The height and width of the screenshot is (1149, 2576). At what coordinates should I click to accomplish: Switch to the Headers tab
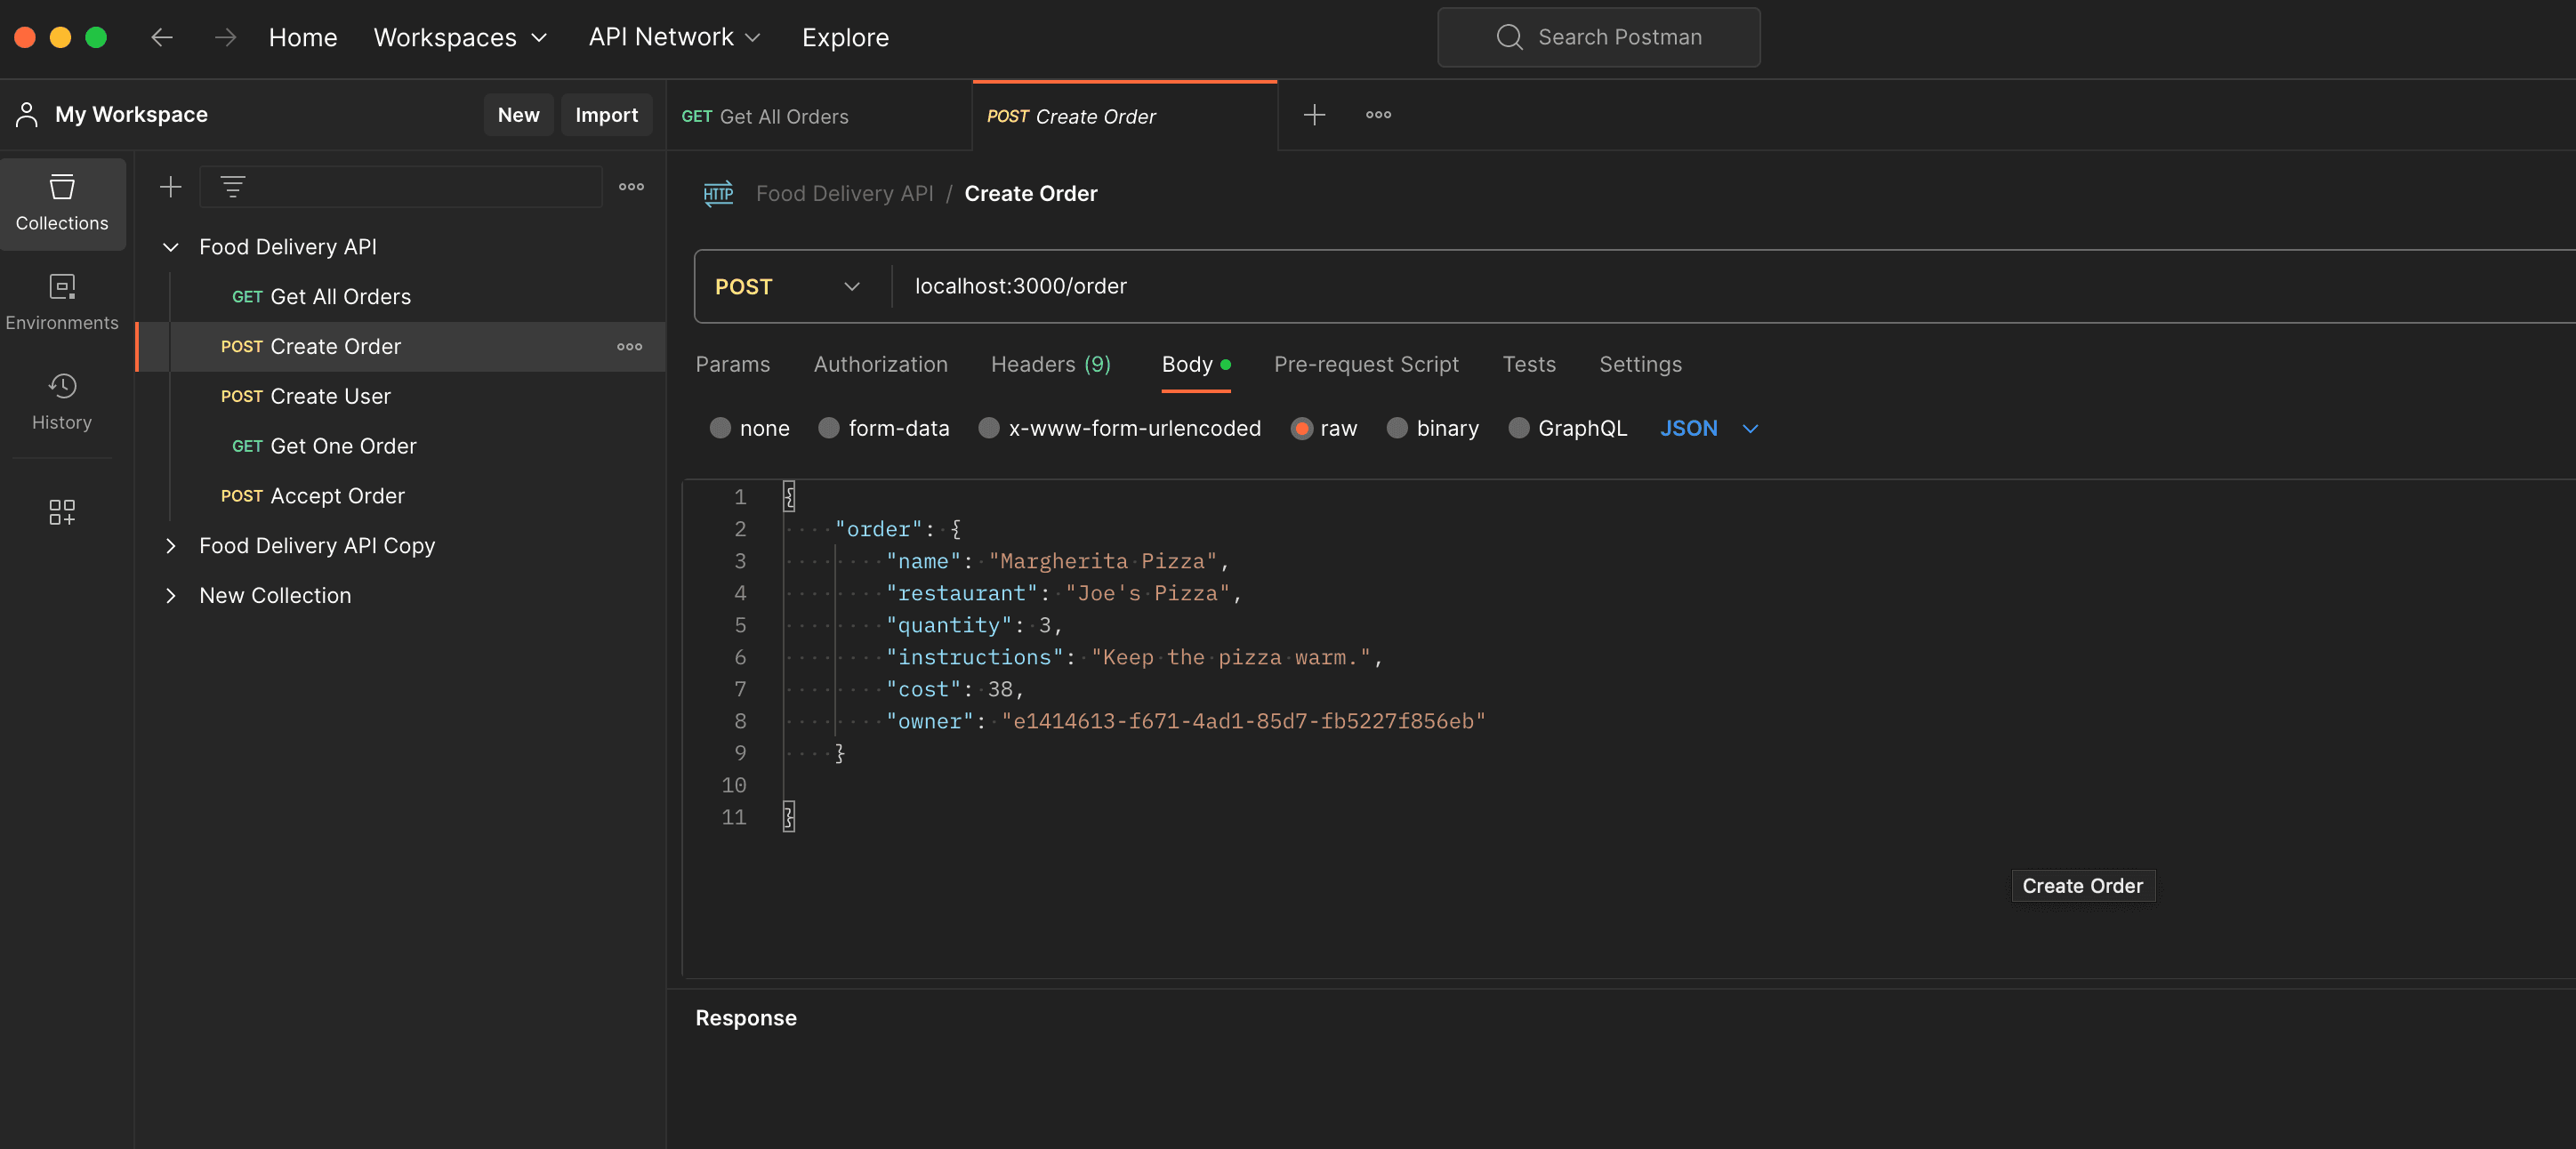pos(1050,365)
